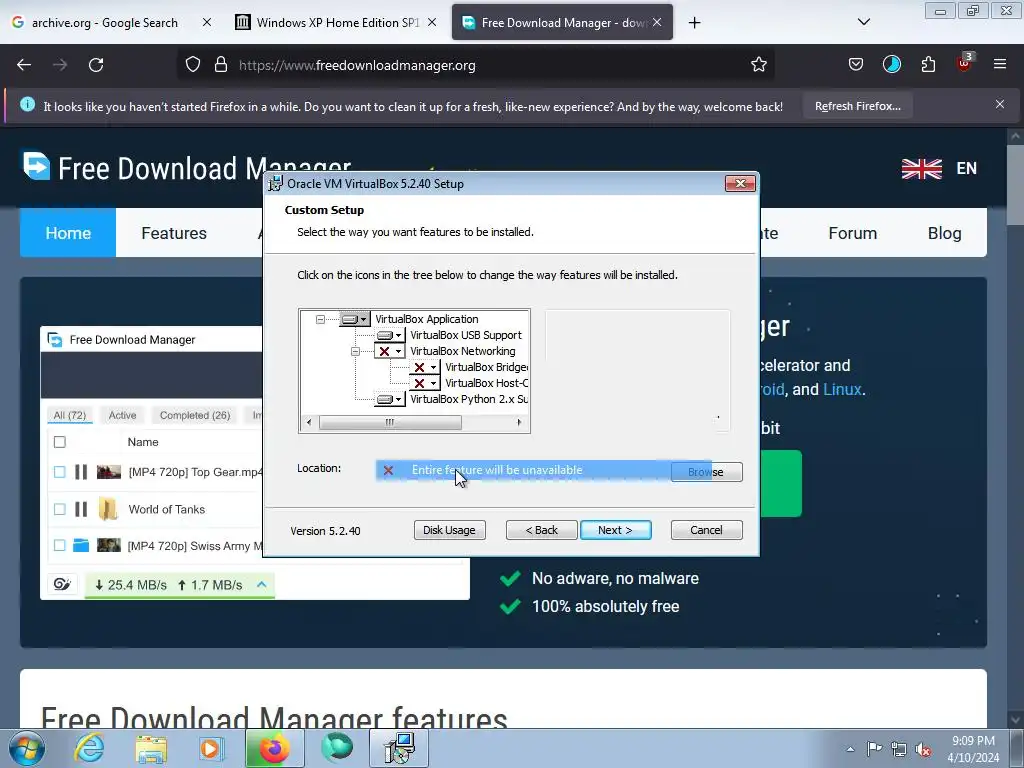
Task: Switch to the archive.org Google Search tab
Action: coord(104,22)
